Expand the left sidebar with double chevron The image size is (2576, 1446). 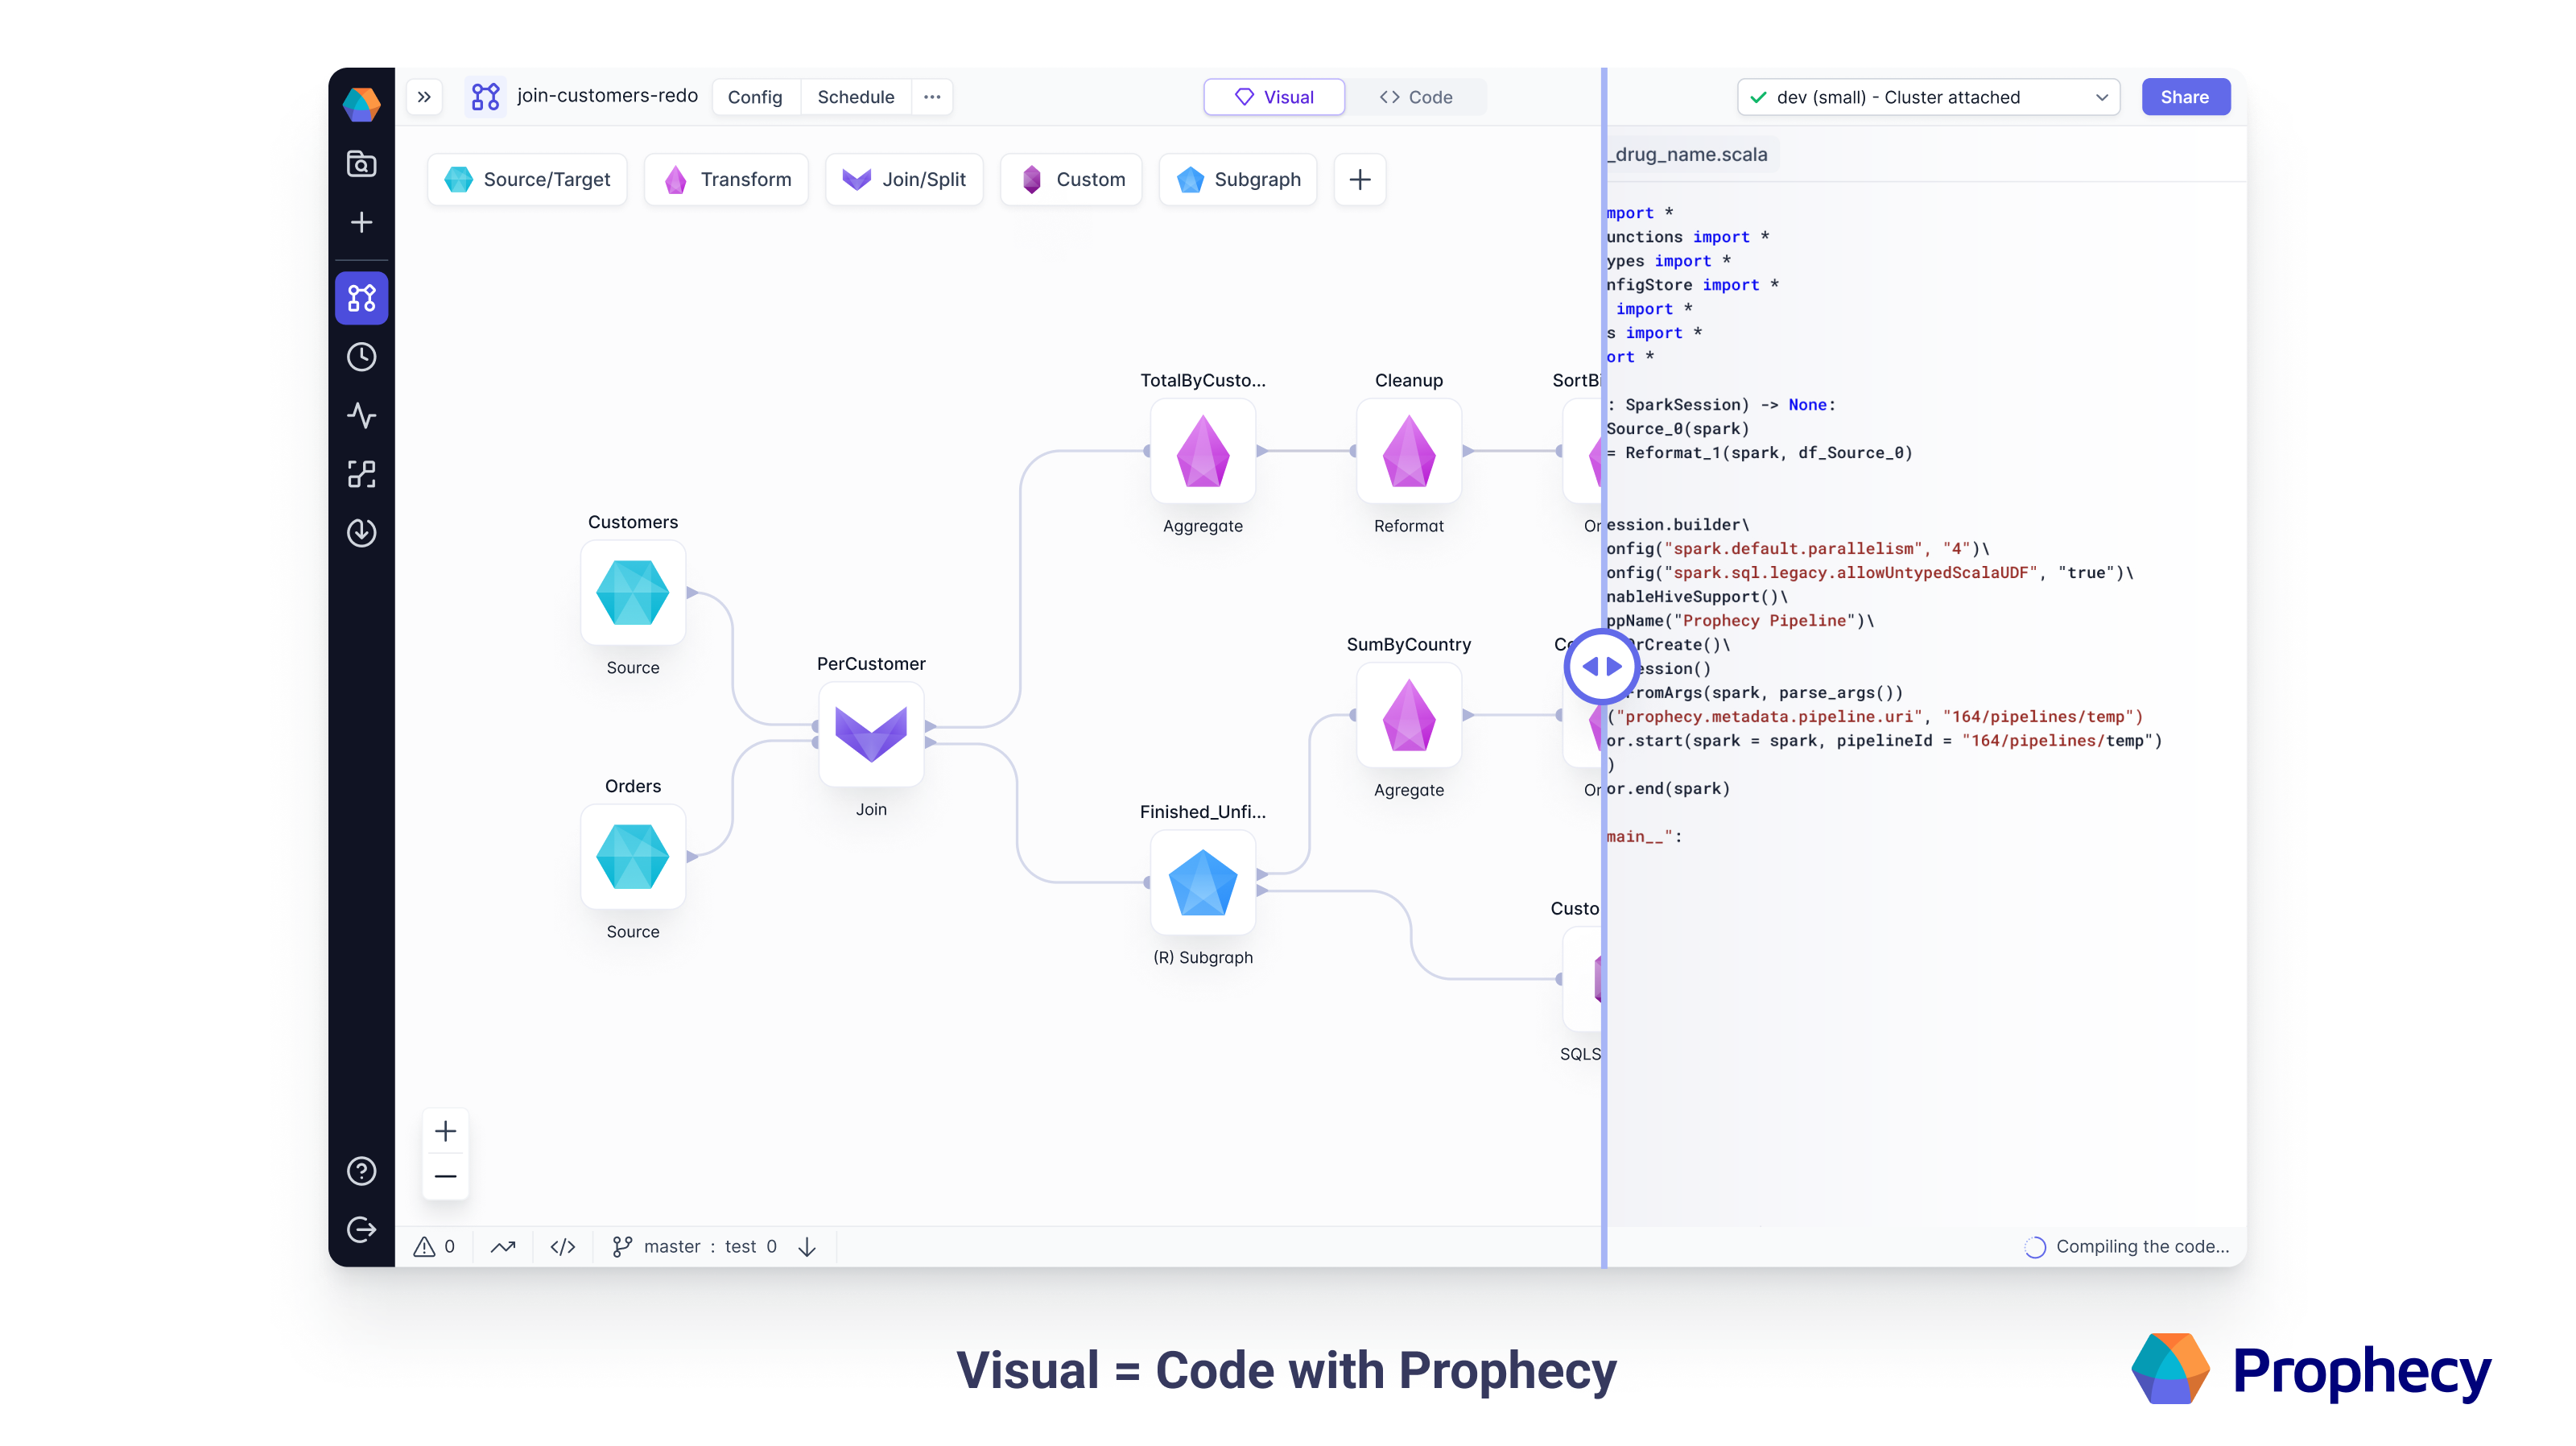(424, 97)
